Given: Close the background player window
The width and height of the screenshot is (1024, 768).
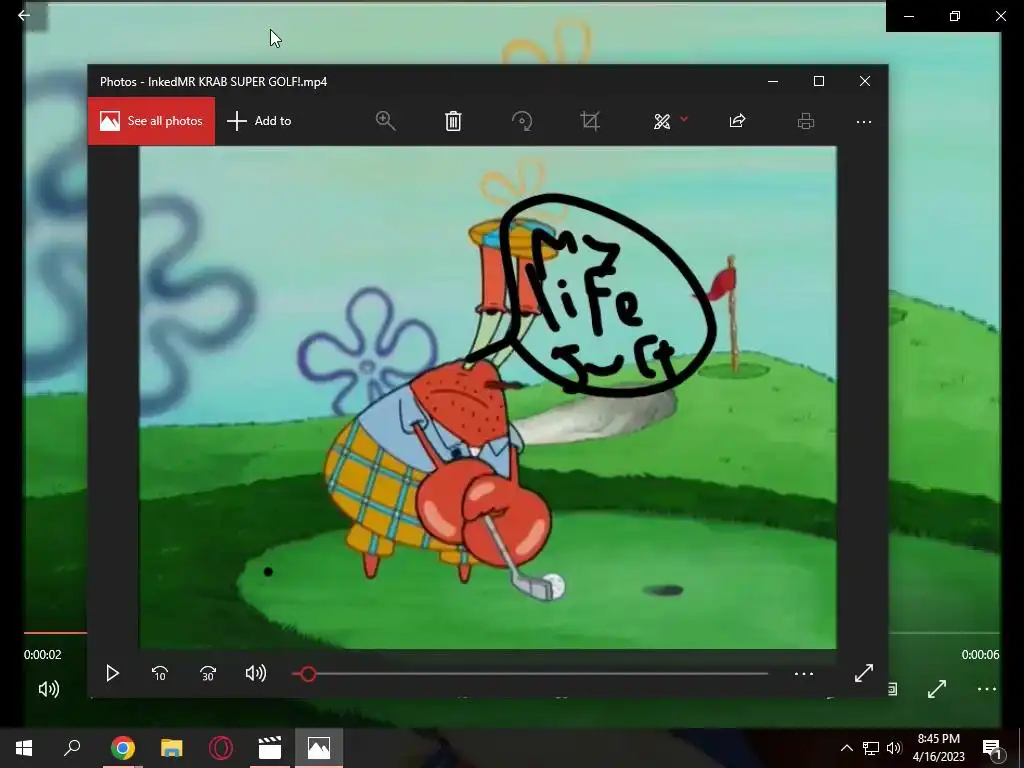Looking at the screenshot, I should coord(1000,16).
